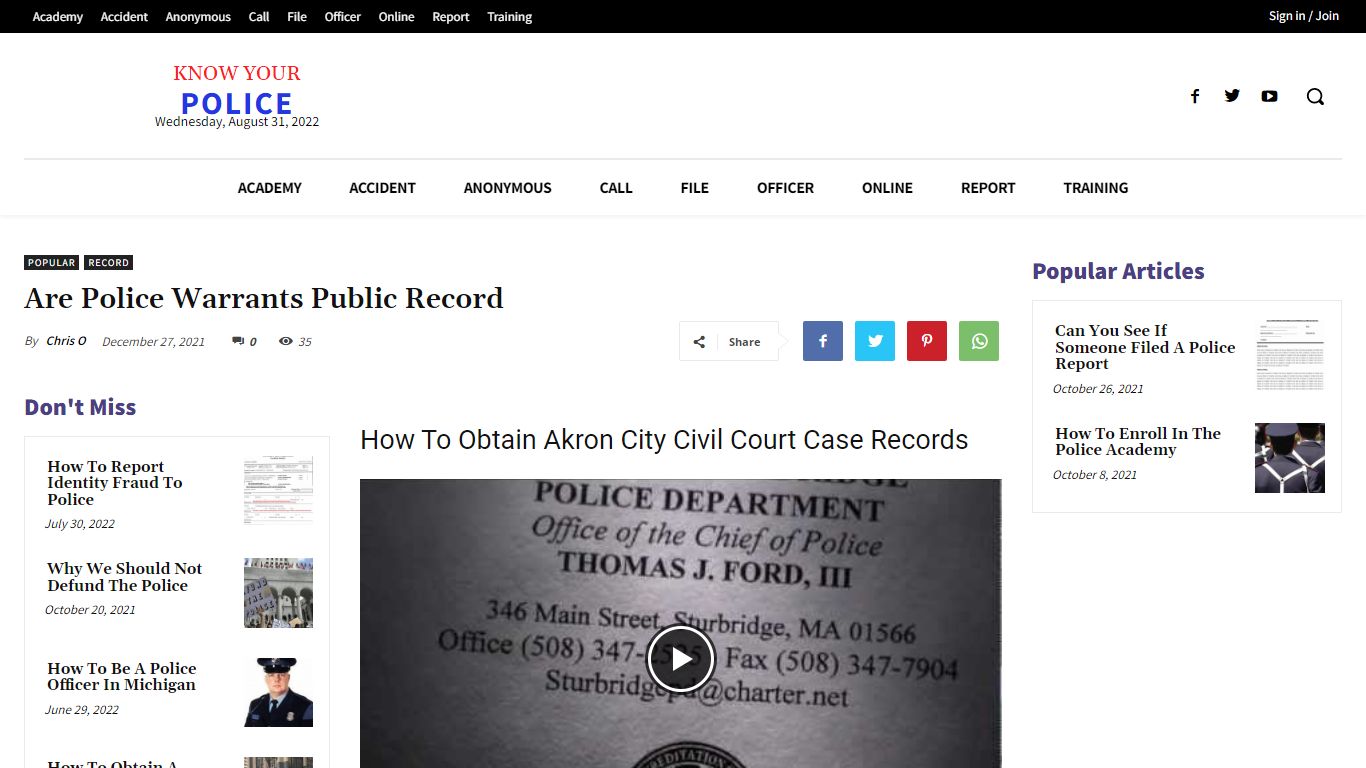
Task: Open Call in the top black bar
Action: pyautogui.click(x=259, y=17)
